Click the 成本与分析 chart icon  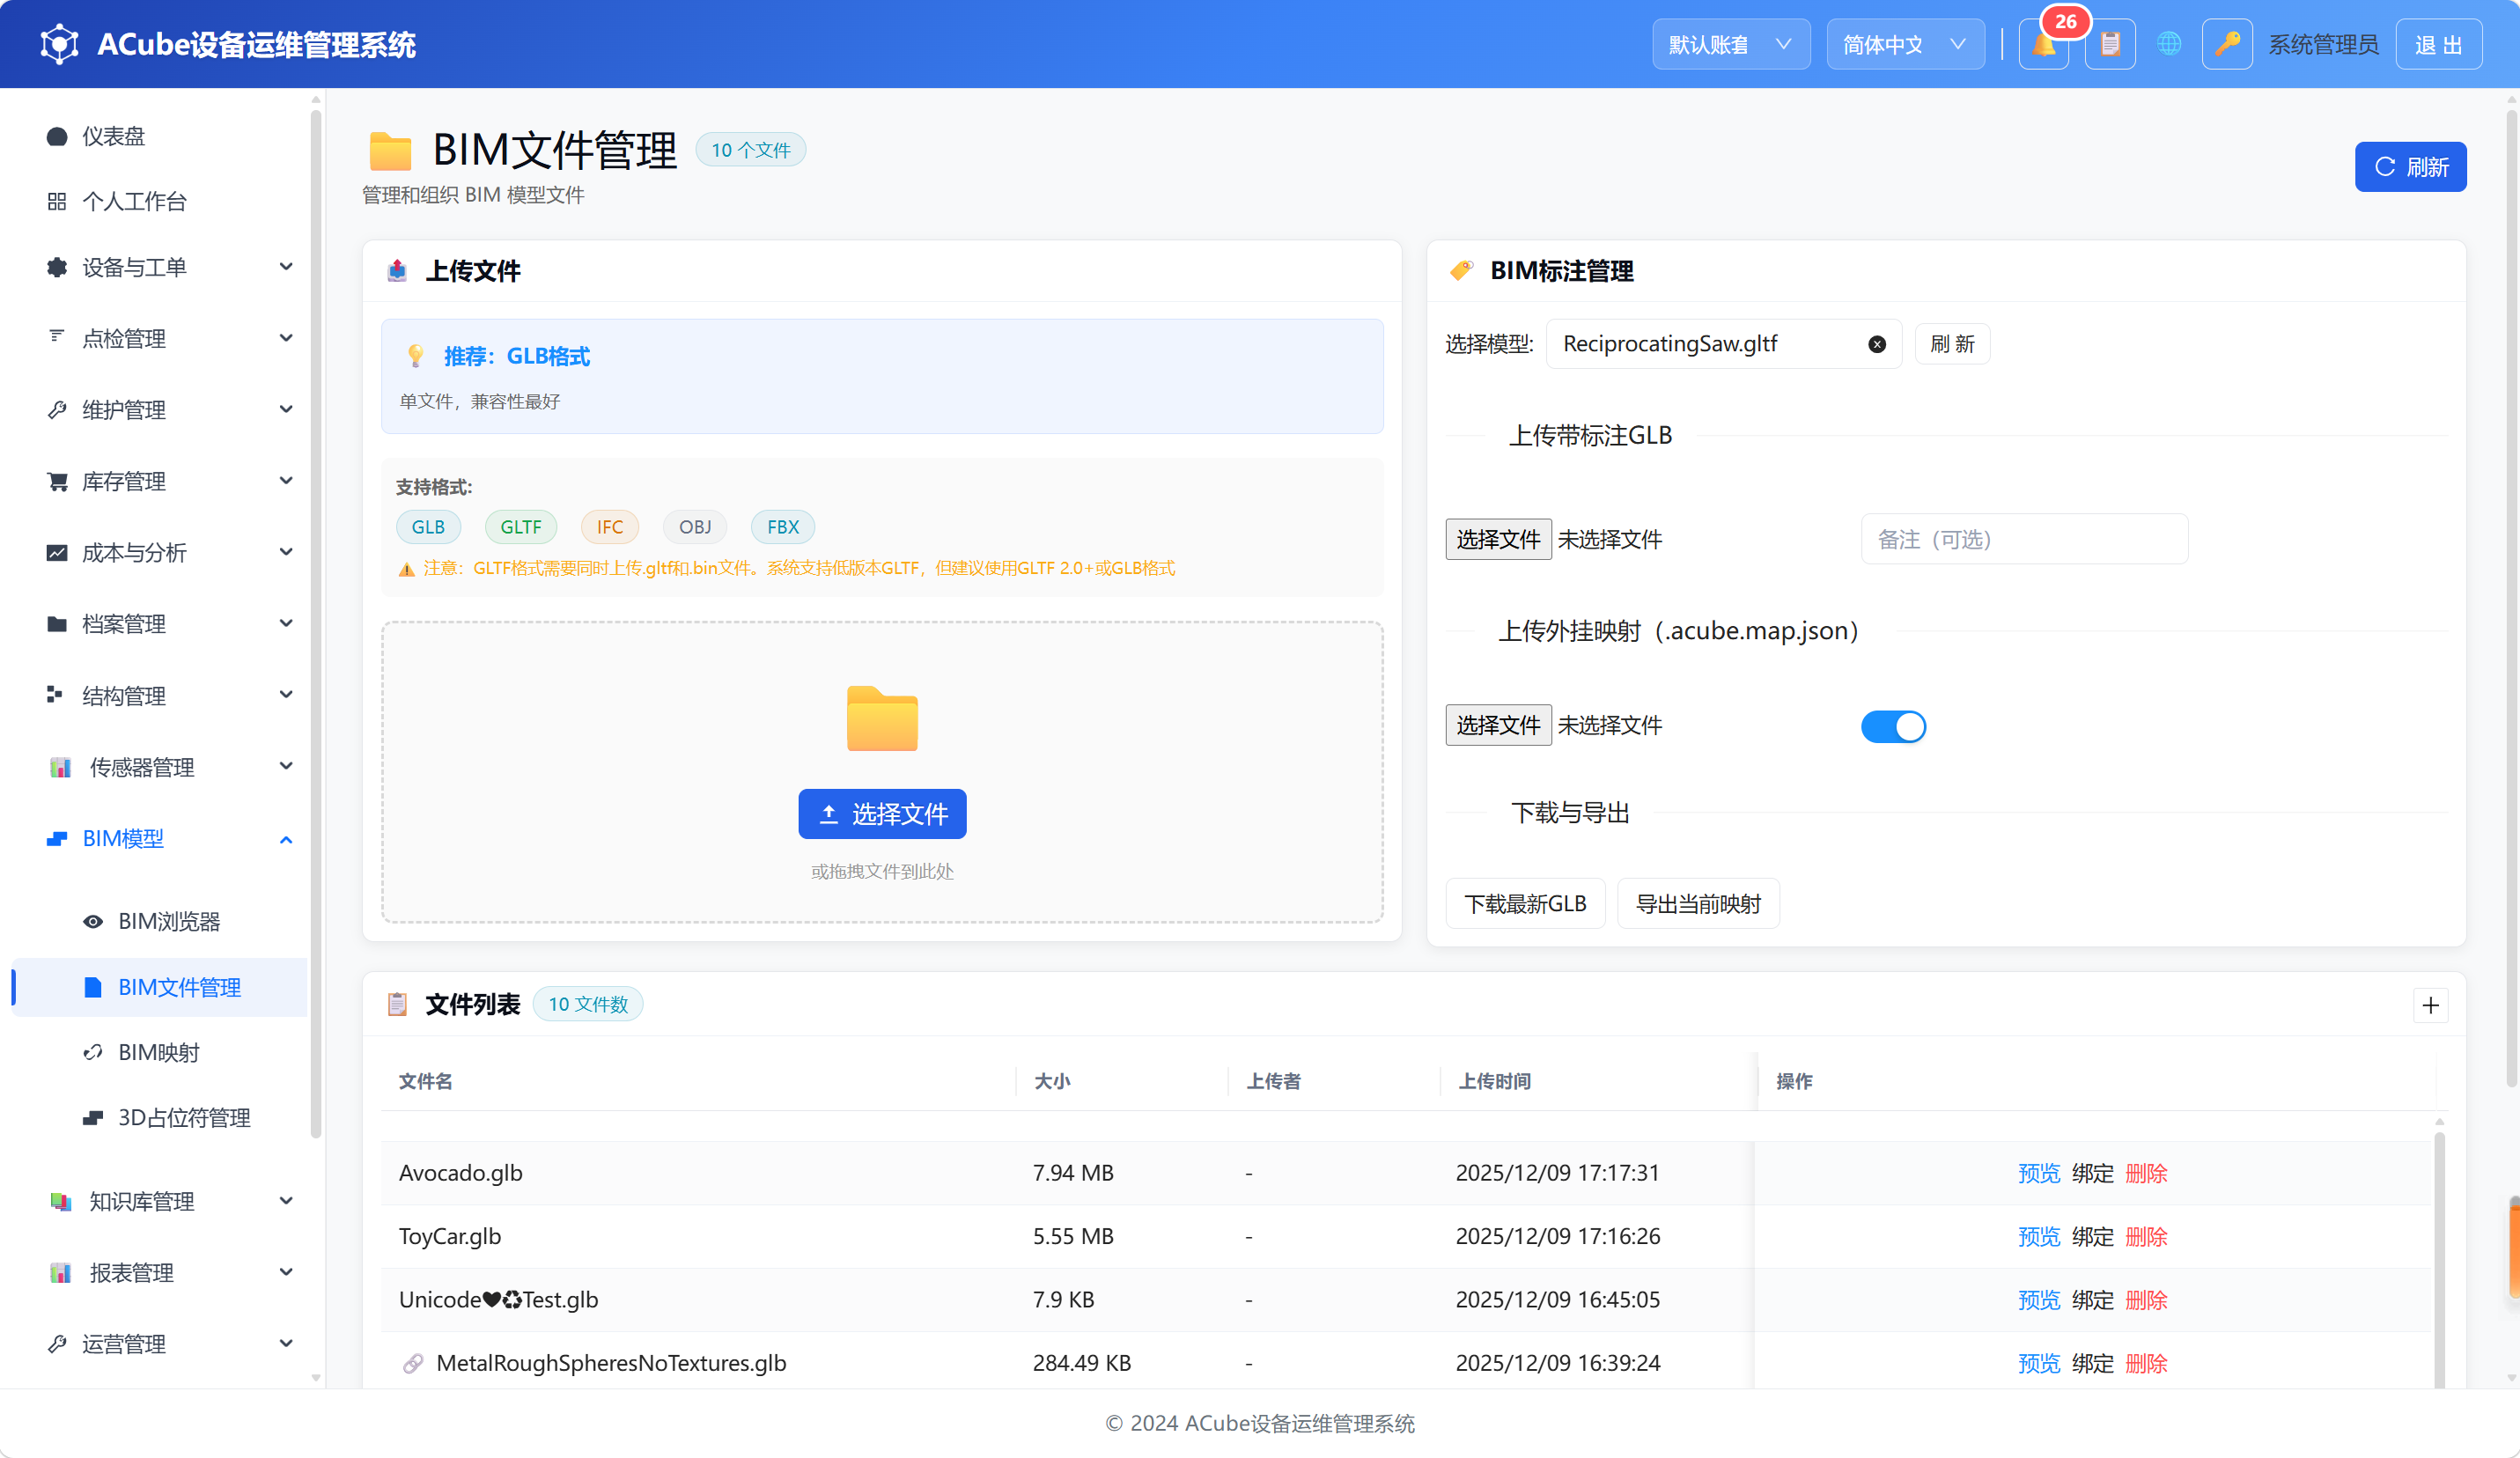point(57,553)
